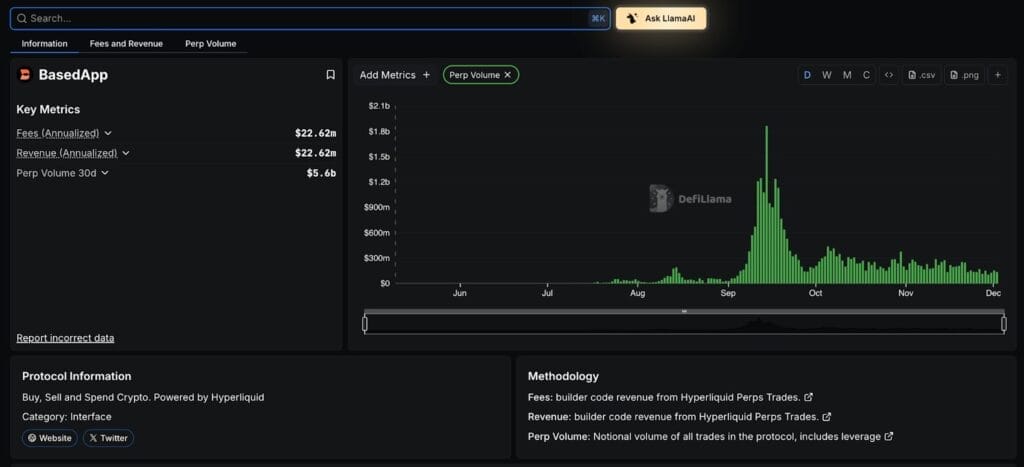
Task: Open the Add Metrics menu
Action: click(395, 75)
